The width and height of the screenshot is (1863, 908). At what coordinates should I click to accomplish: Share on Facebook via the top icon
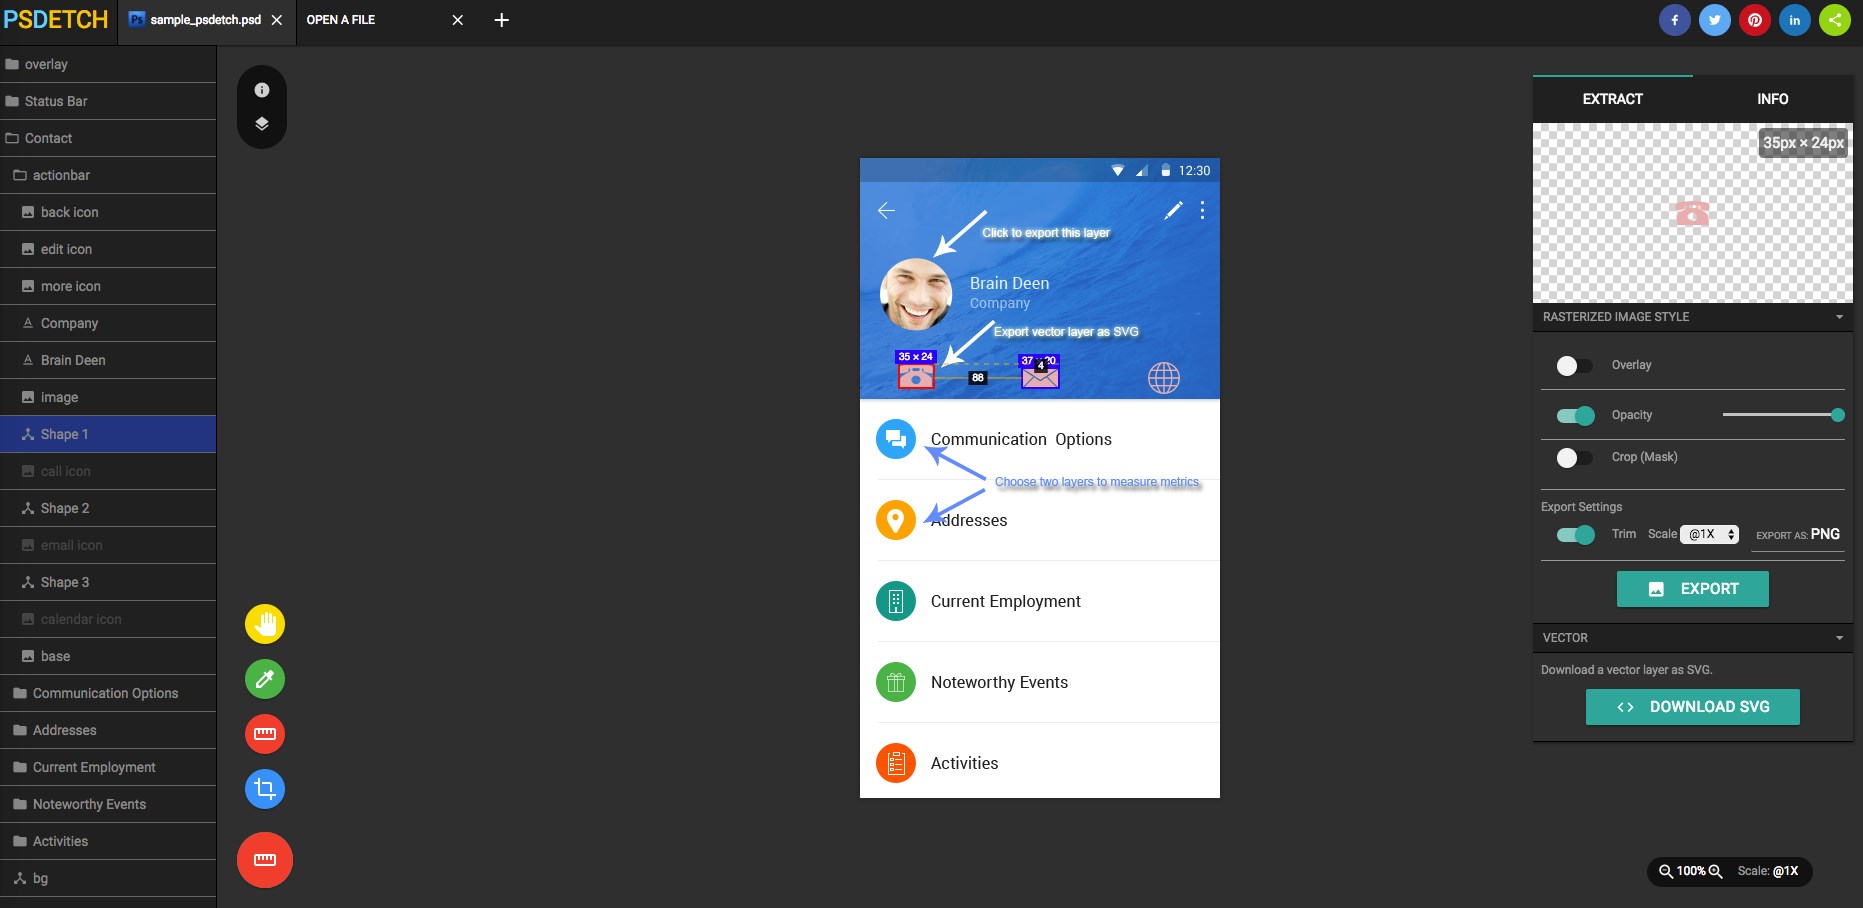pos(1675,20)
